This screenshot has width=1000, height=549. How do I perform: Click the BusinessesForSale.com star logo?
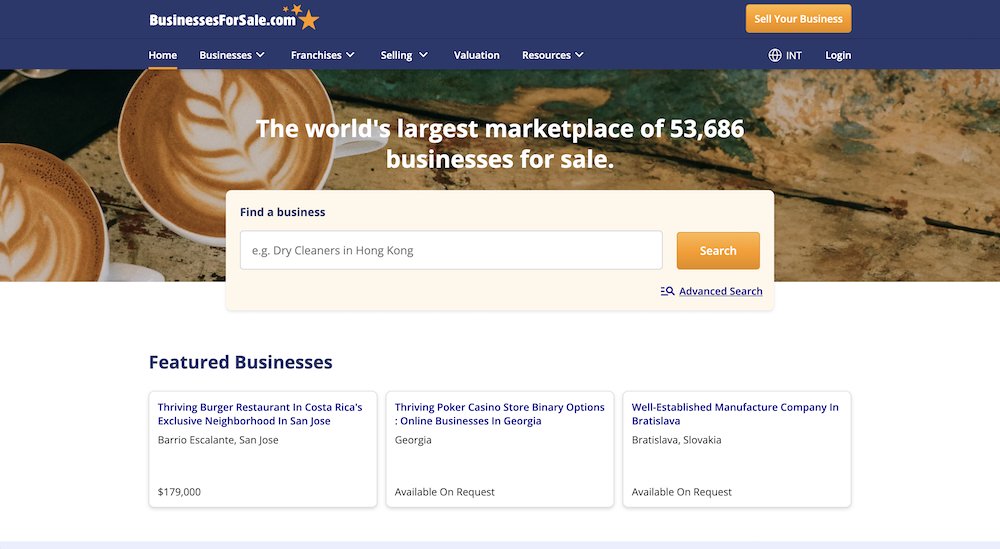coord(233,18)
